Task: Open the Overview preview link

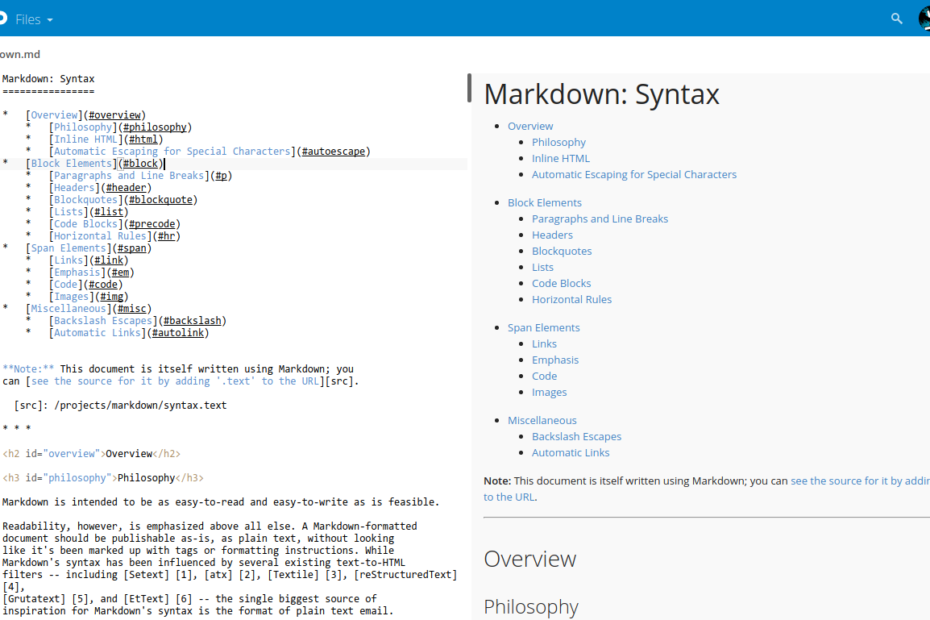Action: pos(530,126)
